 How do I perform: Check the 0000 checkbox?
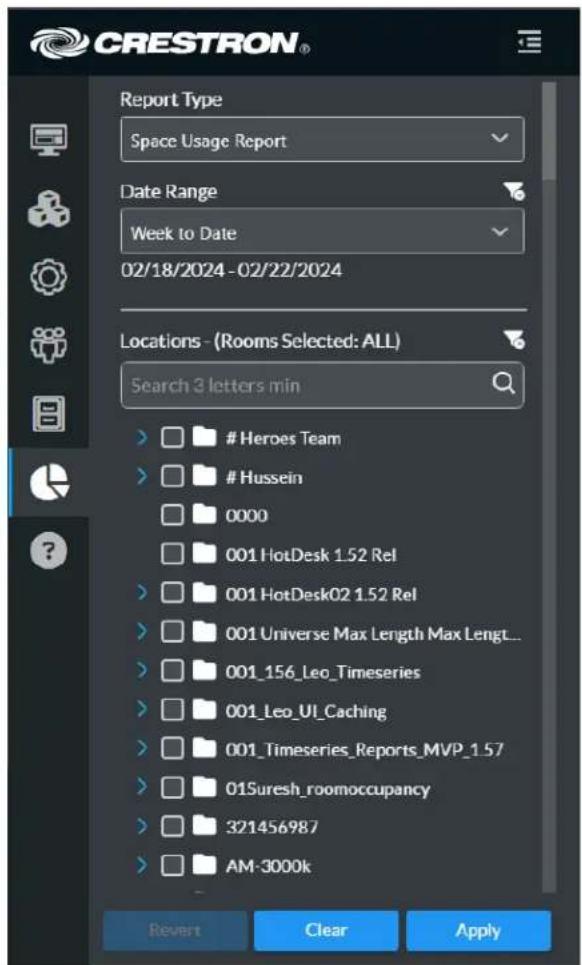click(x=172, y=515)
